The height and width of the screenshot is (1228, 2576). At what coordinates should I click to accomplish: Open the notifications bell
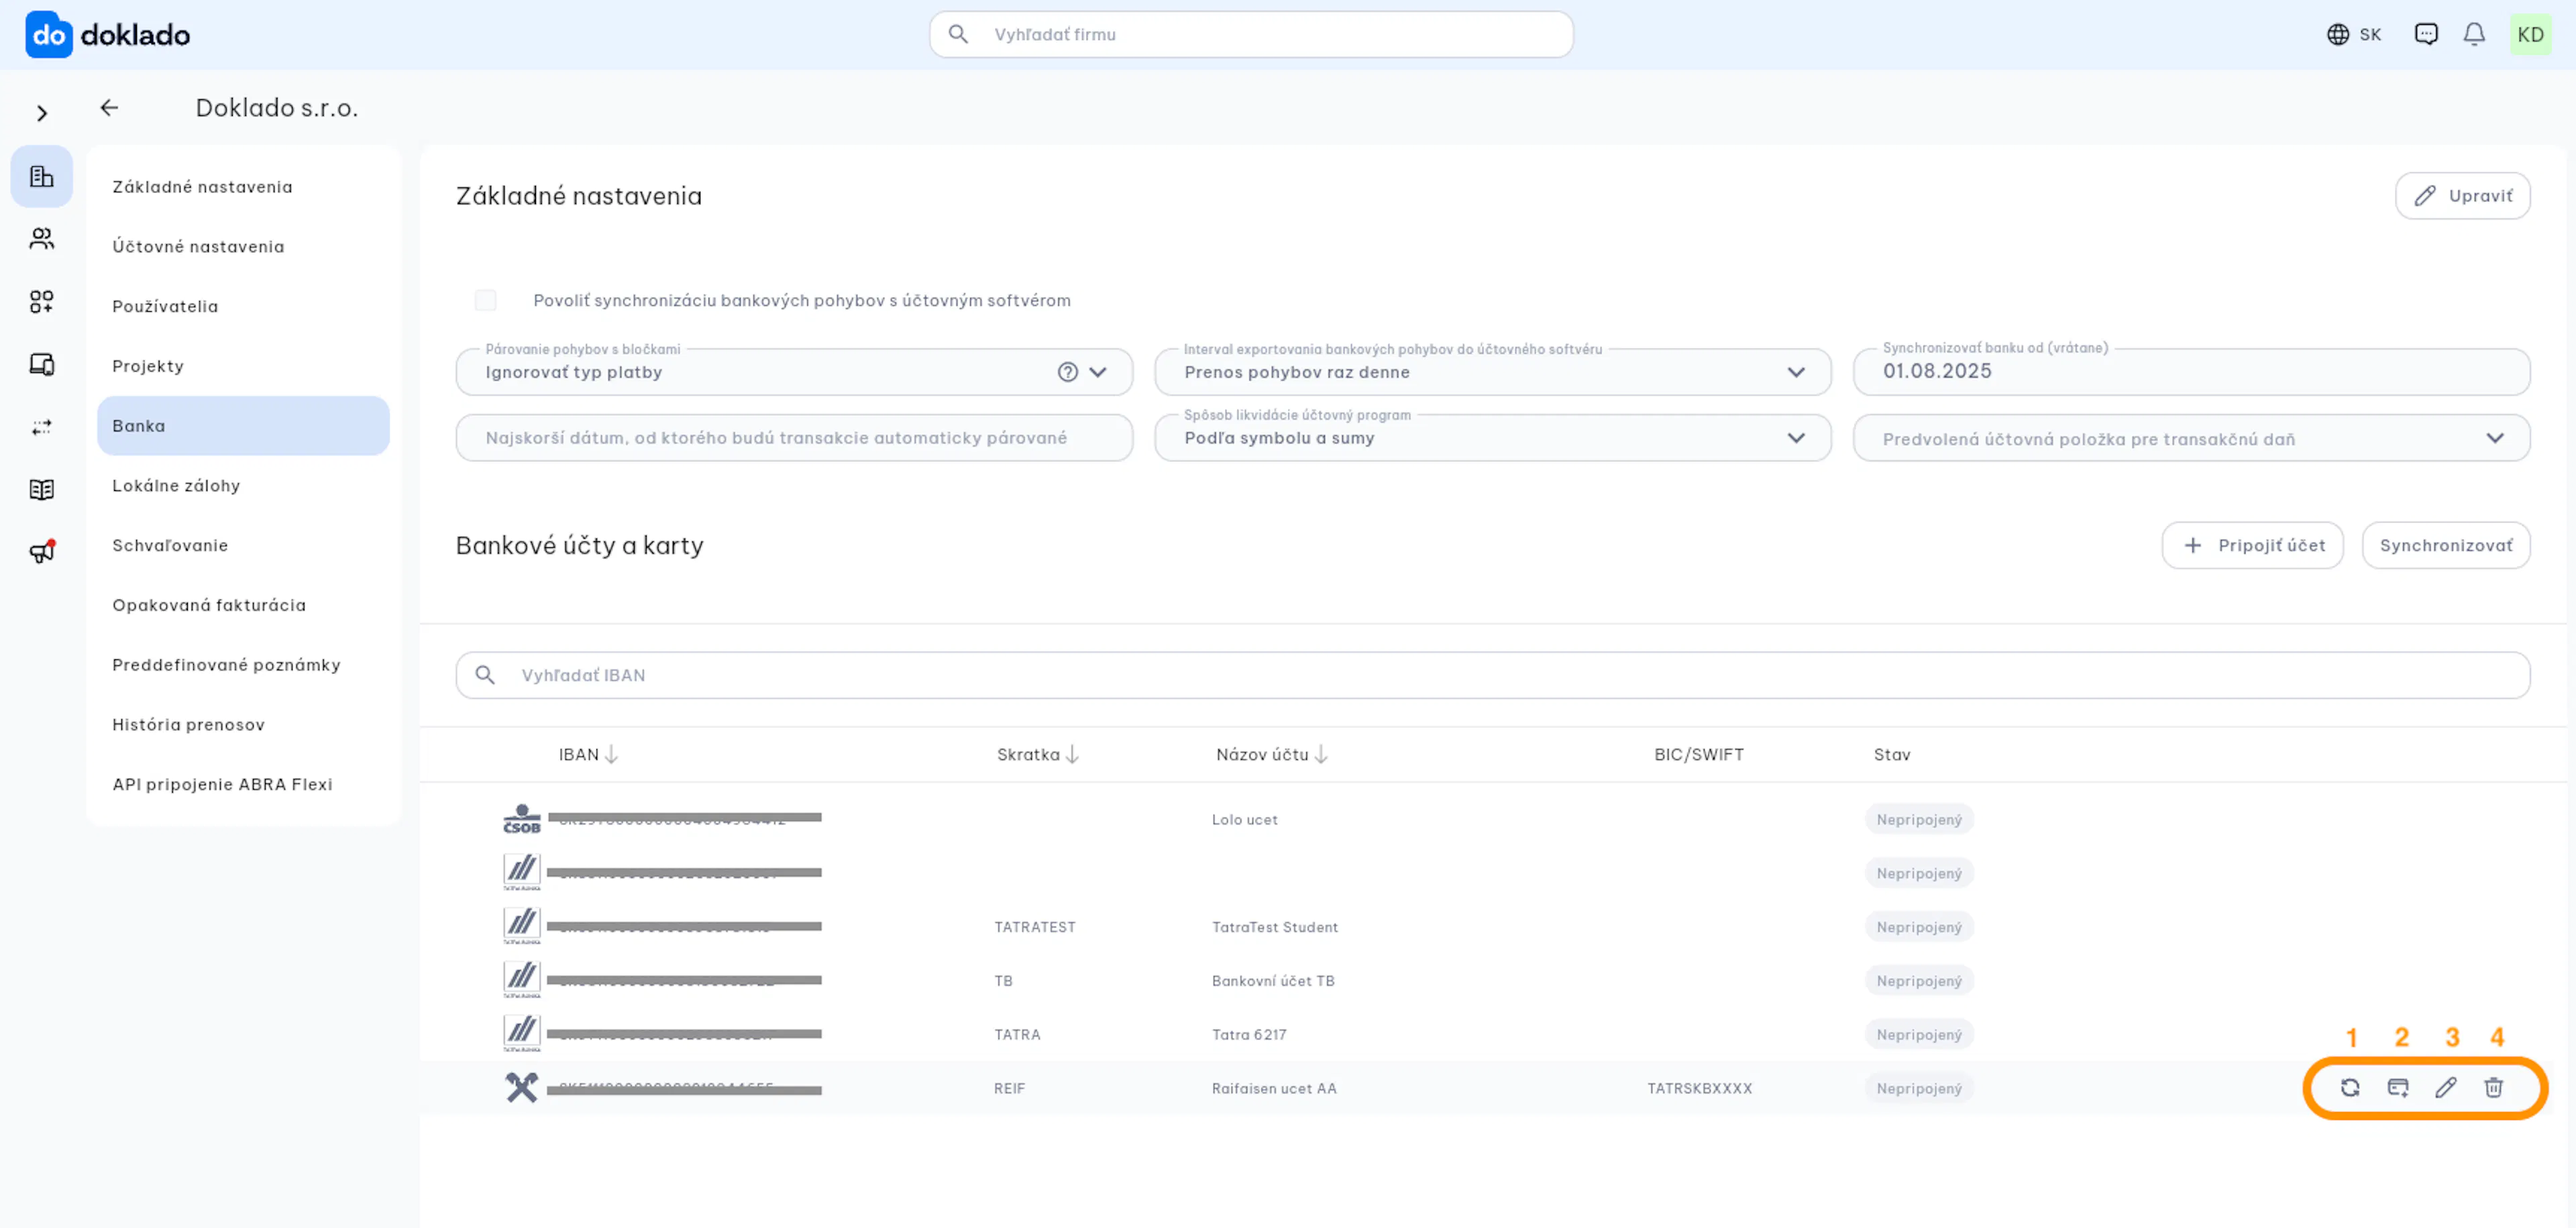(2474, 35)
